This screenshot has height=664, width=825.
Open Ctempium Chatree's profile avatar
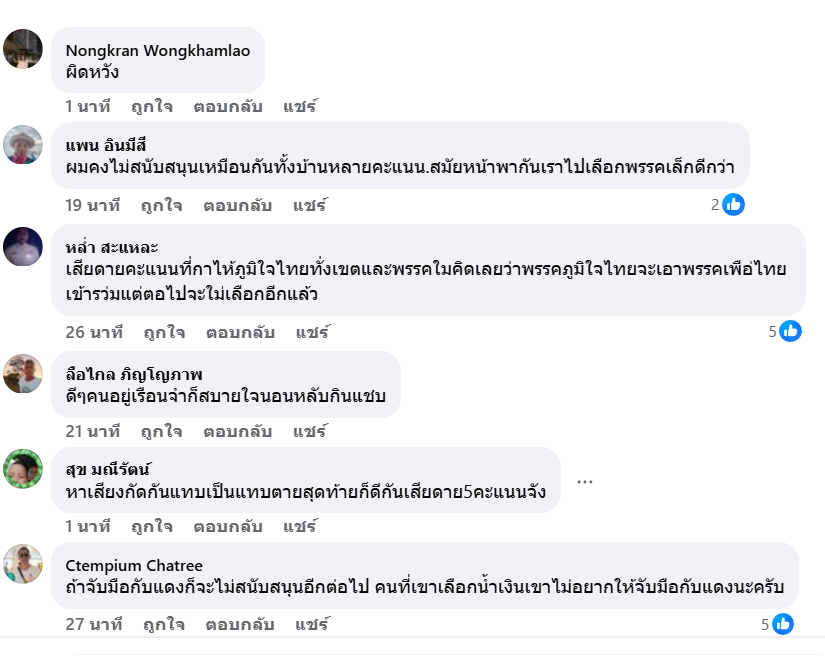coord(23,564)
